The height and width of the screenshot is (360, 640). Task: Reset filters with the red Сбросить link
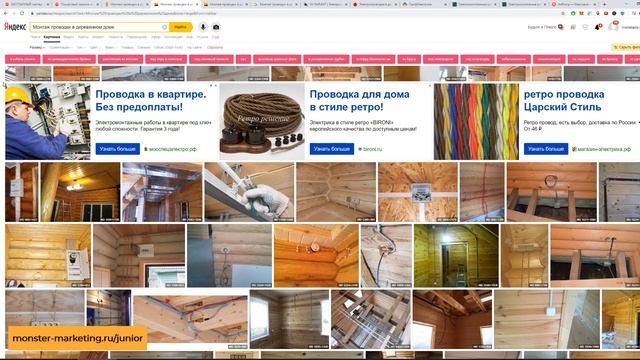[215, 47]
